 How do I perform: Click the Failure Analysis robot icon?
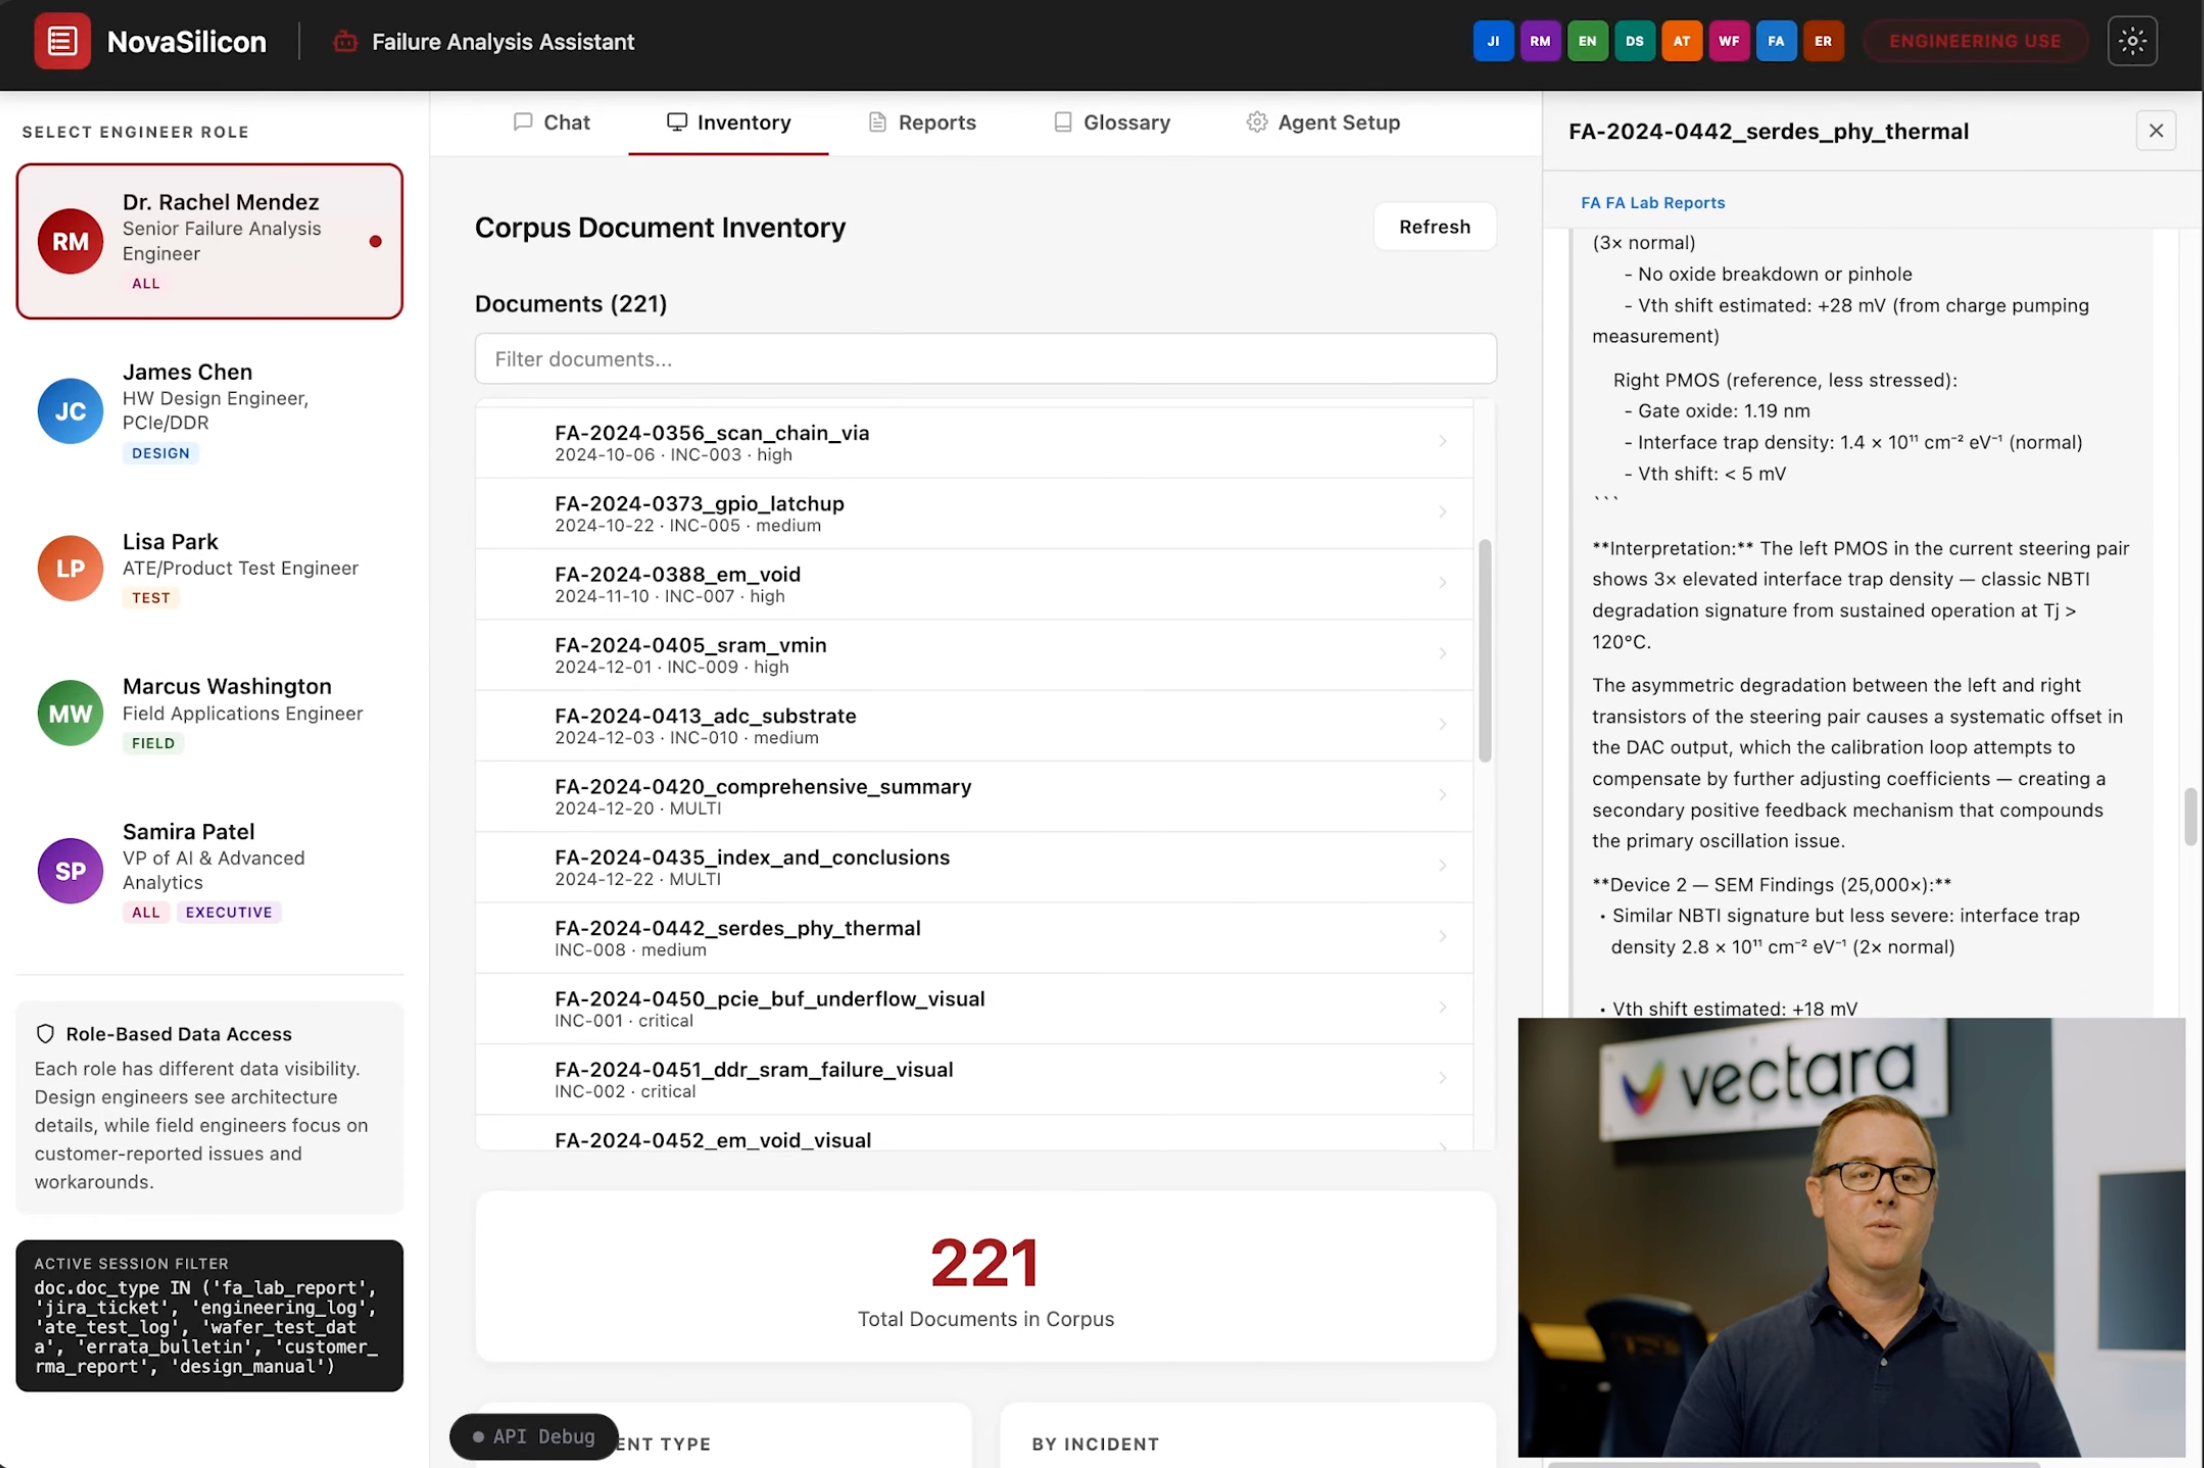pyautogui.click(x=345, y=41)
